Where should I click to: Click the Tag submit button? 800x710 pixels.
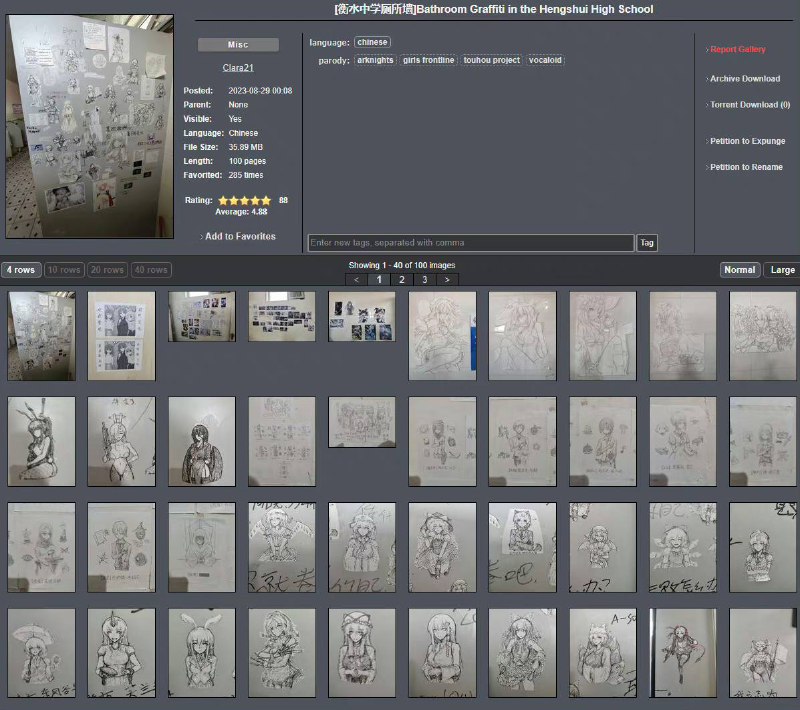click(x=646, y=243)
